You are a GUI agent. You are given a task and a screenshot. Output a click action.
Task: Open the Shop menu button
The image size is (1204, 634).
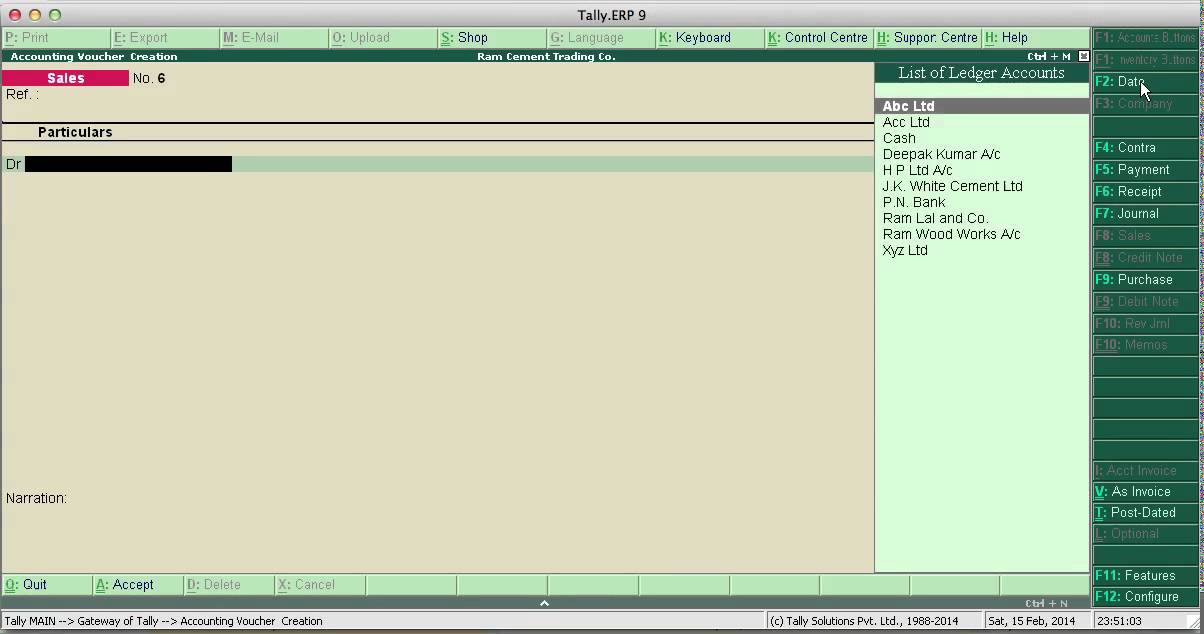tap(492, 38)
